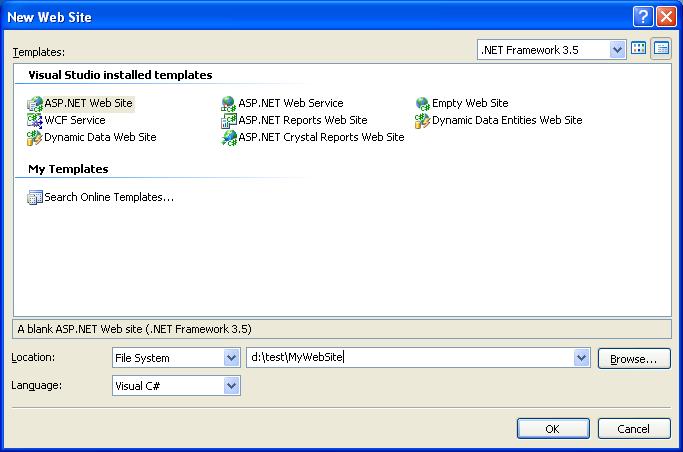Select the WCF Service template icon
The width and height of the screenshot is (683, 452).
click(35, 120)
